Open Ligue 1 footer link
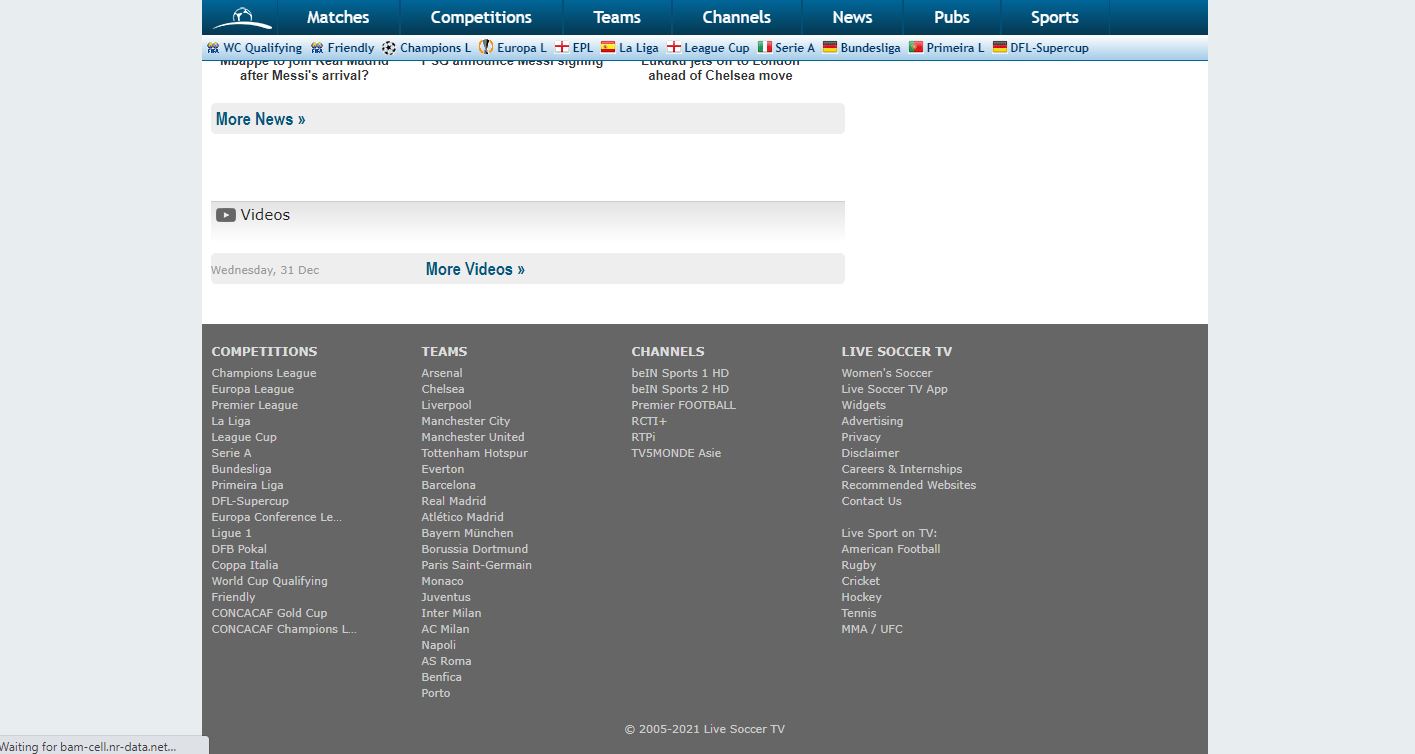This screenshot has height=754, width=1415. pyautogui.click(x=232, y=533)
